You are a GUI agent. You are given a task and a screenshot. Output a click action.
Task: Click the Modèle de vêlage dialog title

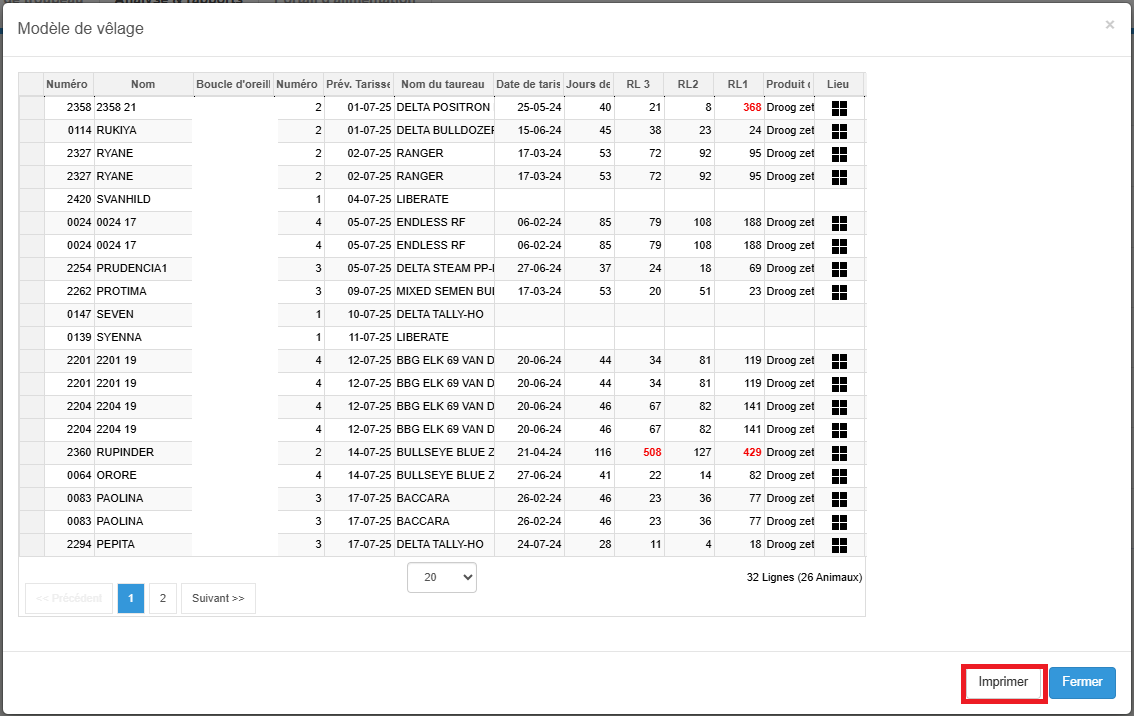point(80,28)
